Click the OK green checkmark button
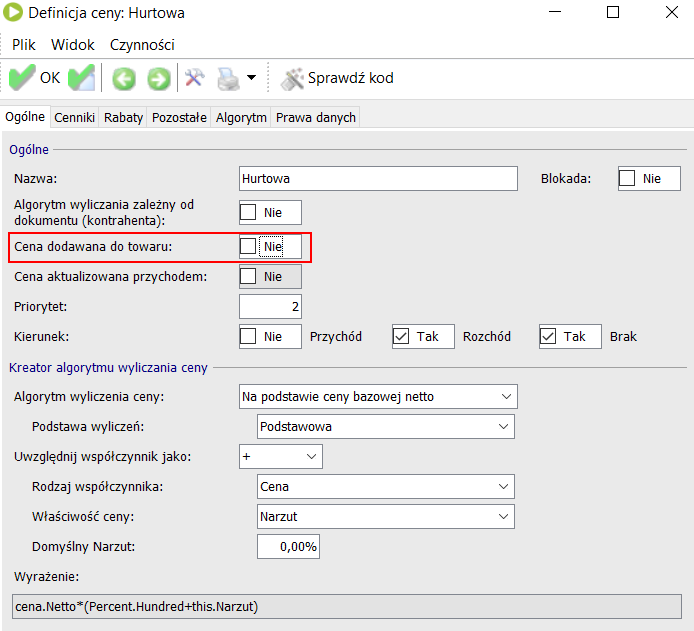 coord(34,78)
